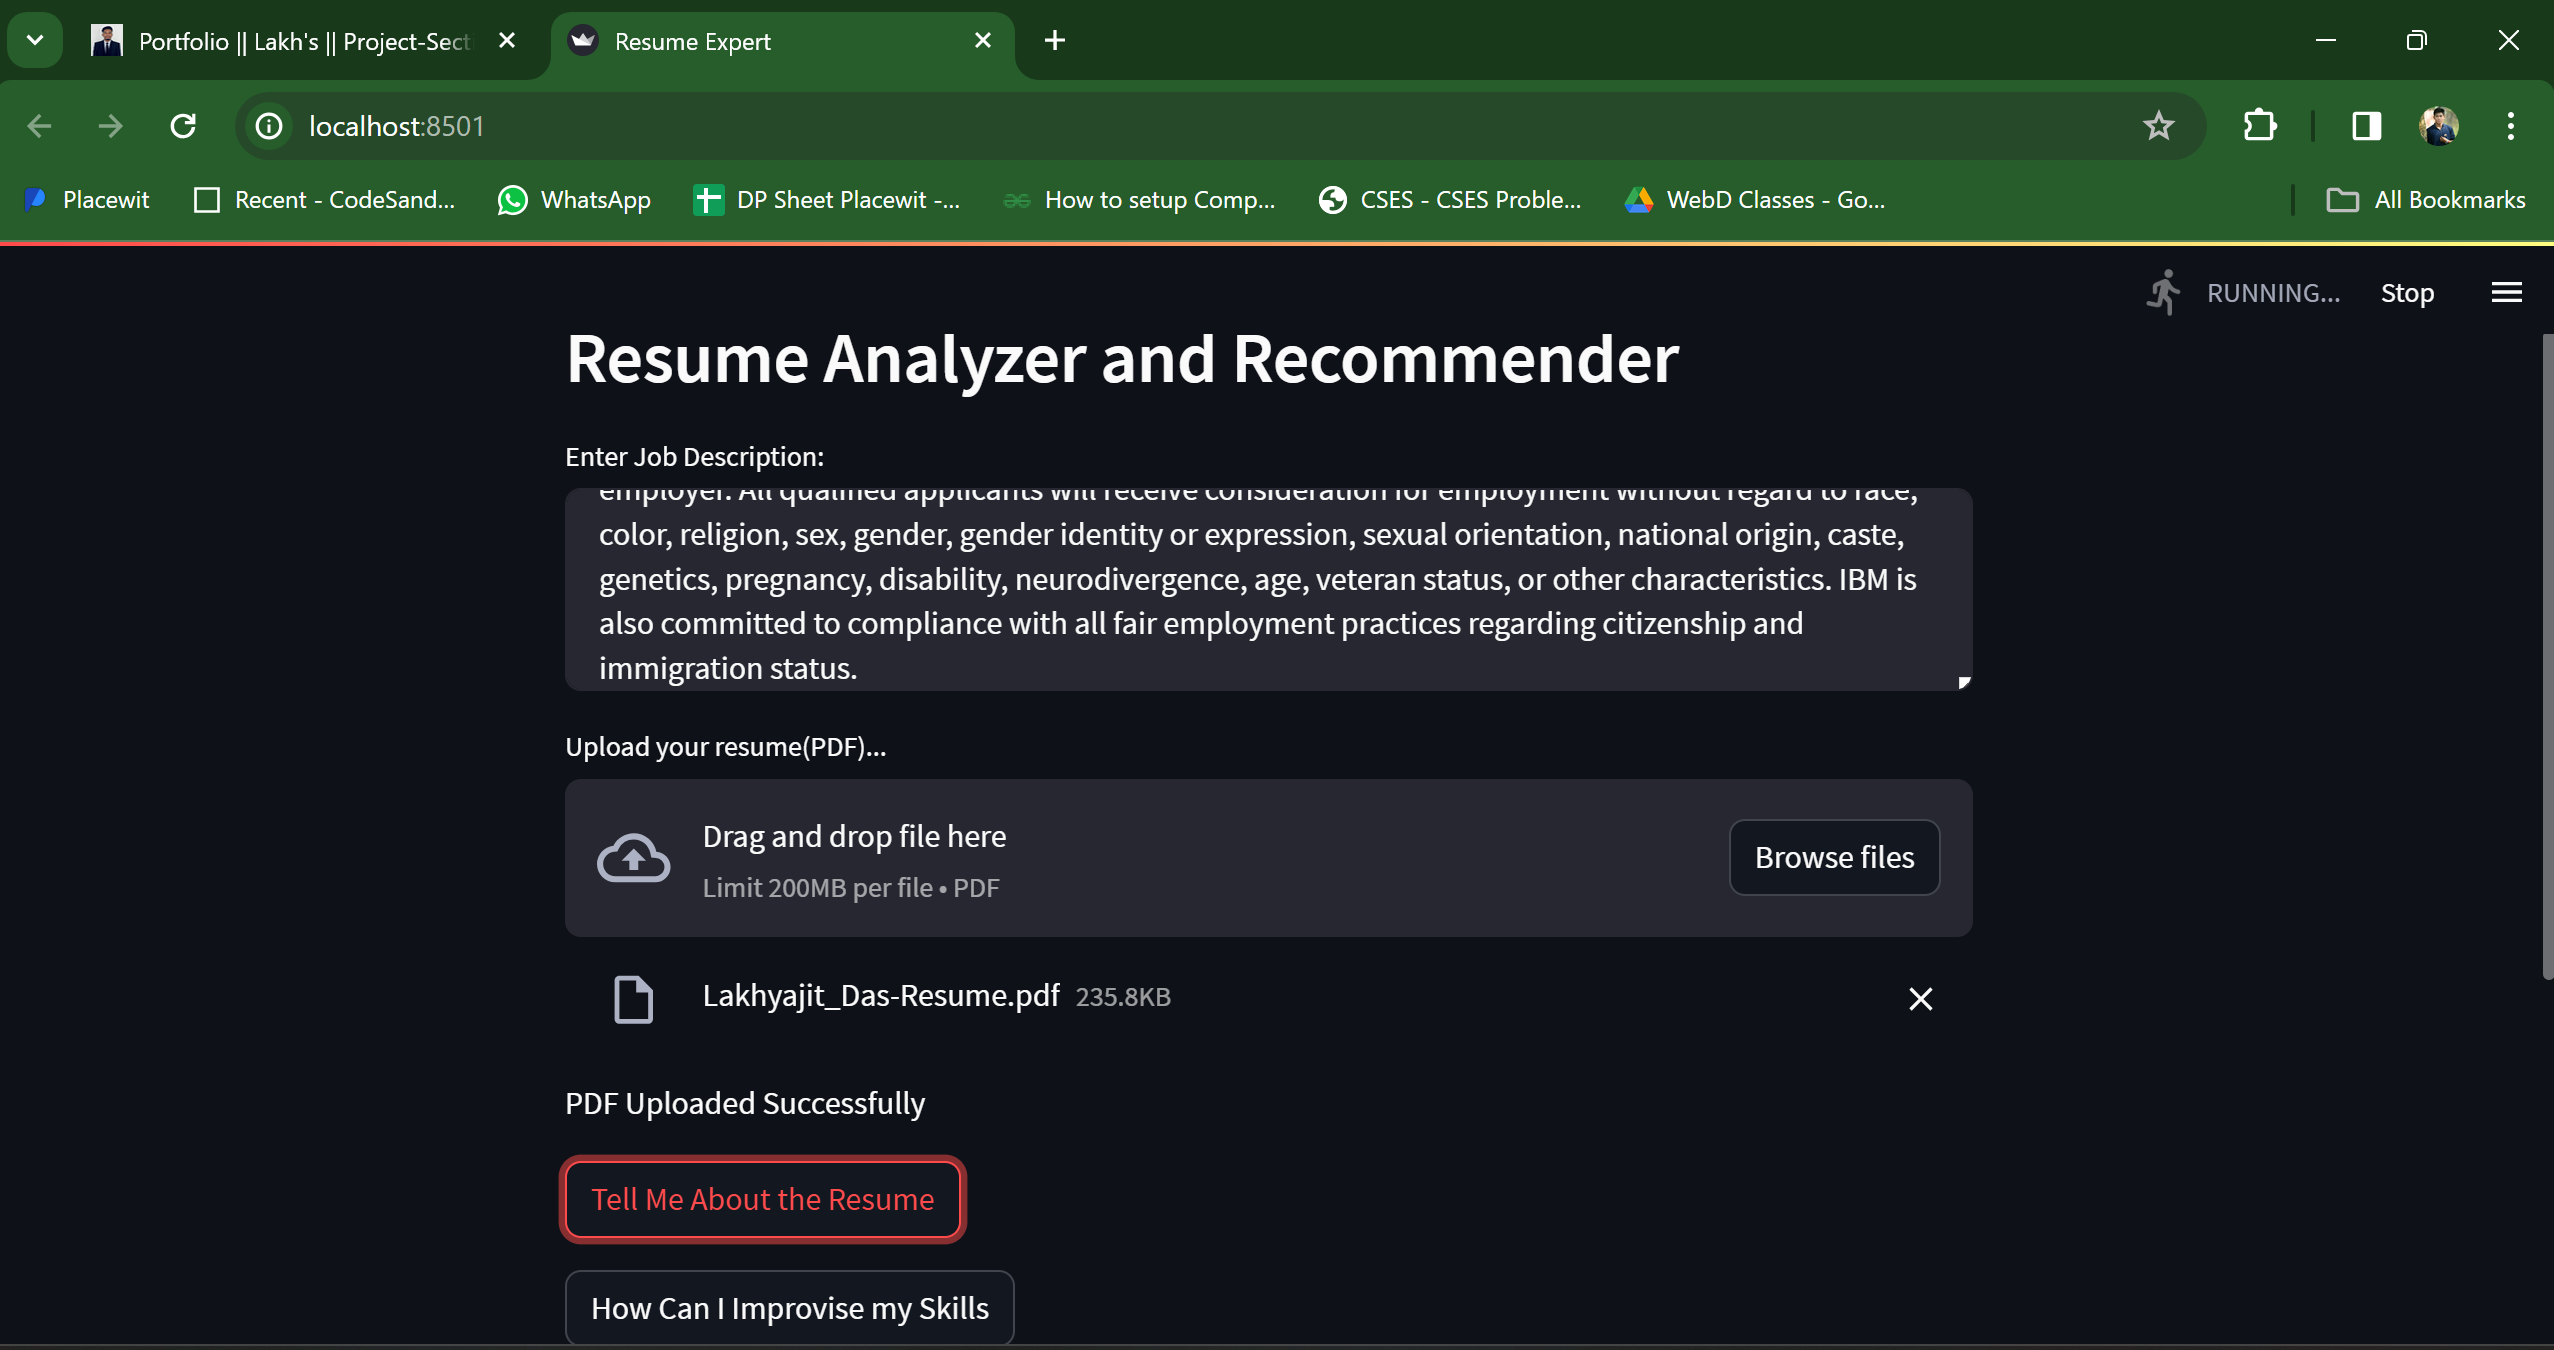The width and height of the screenshot is (2554, 1350).
Task: Click inside the job description text area
Action: (x=1268, y=589)
